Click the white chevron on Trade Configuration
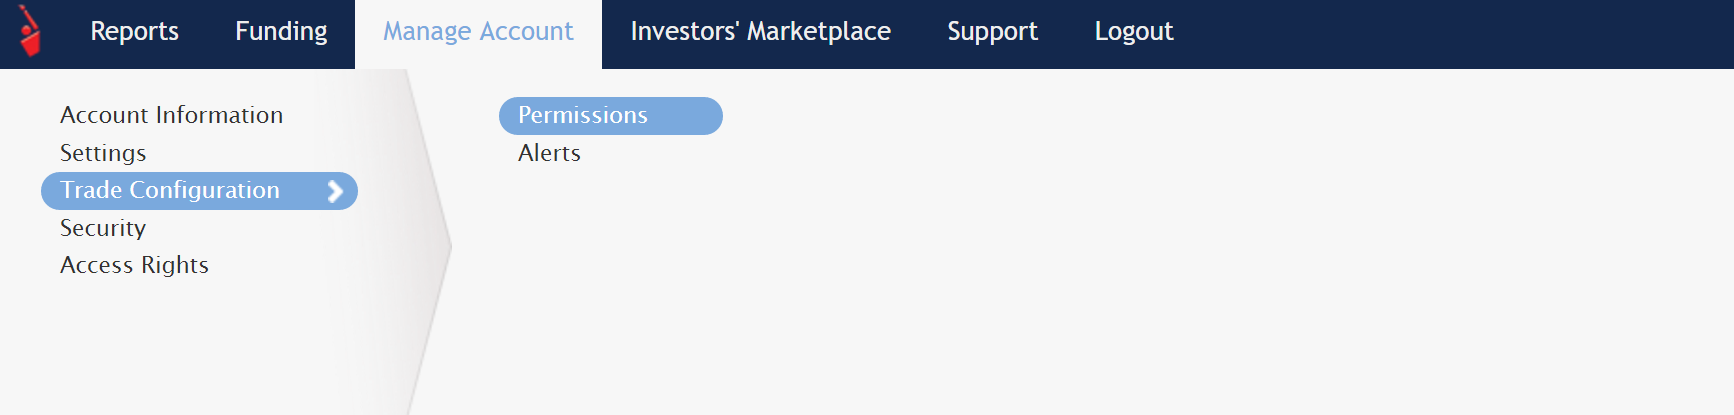 (x=335, y=191)
